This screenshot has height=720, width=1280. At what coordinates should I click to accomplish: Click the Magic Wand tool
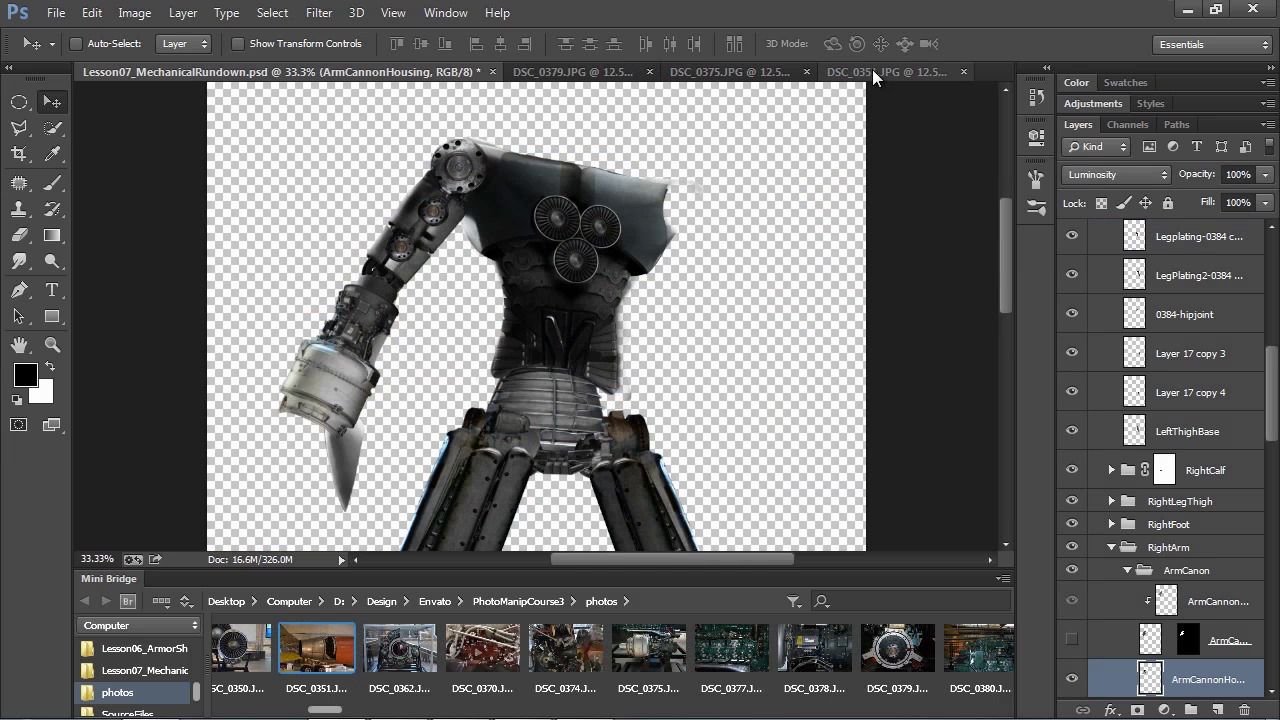click(53, 128)
